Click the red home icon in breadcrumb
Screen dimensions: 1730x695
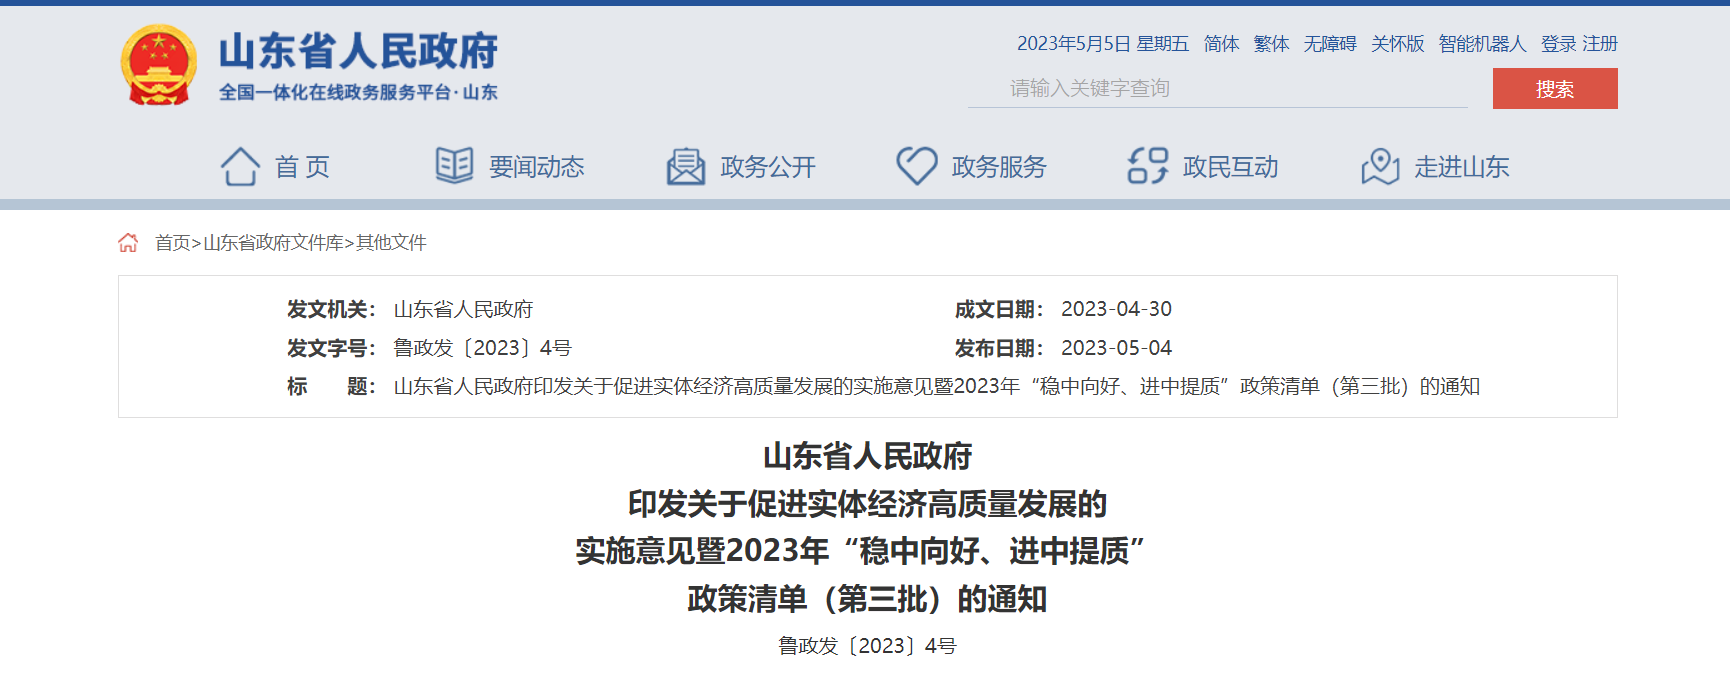128,243
